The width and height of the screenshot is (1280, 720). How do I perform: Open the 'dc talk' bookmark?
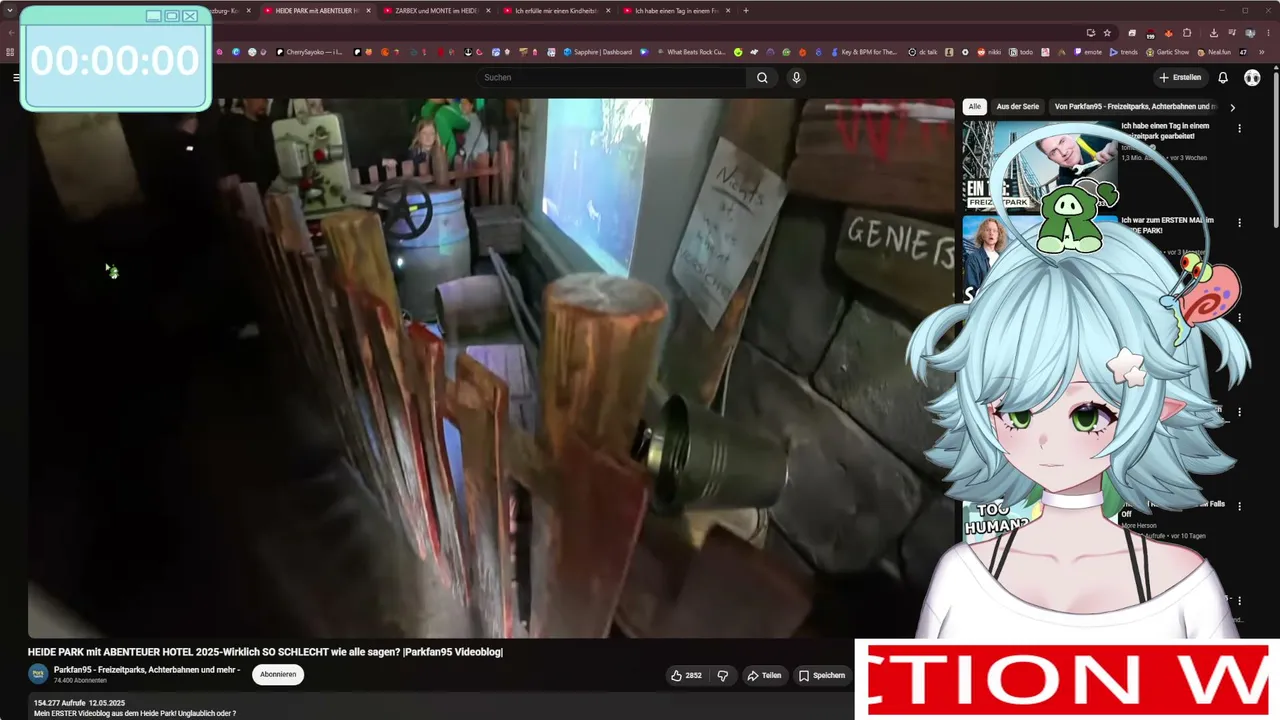pos(925,52)
